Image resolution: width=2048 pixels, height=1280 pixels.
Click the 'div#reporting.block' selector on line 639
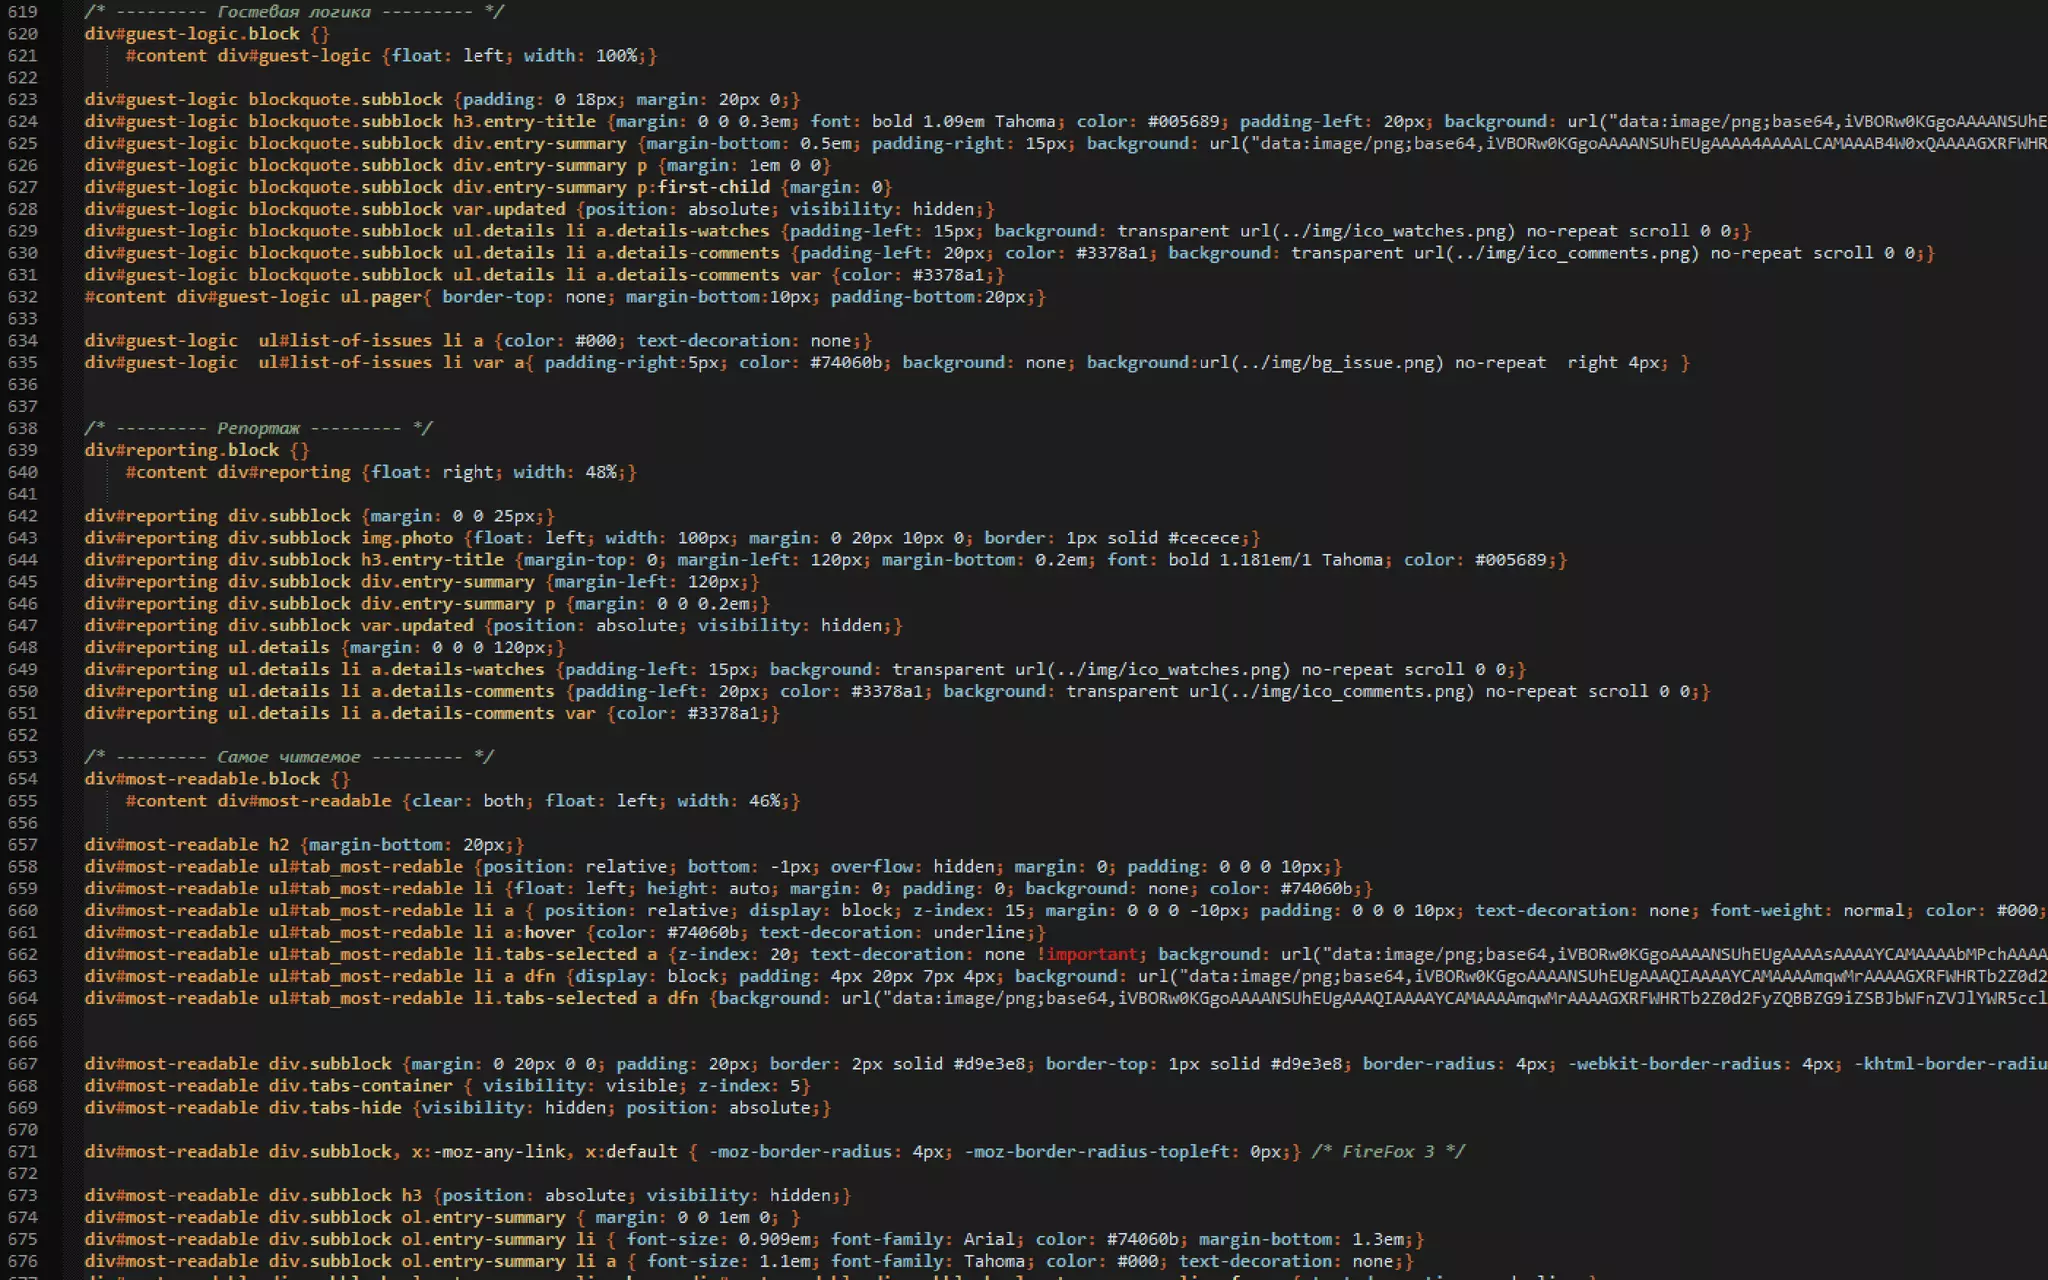(x=182, y=450)
